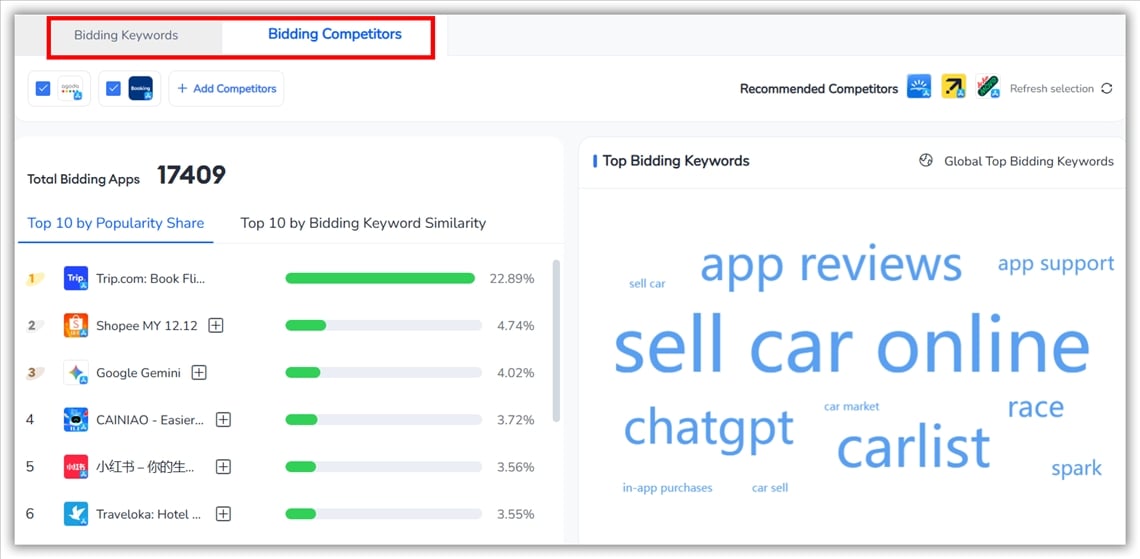Click the 'sell car online' keyword in word cloud
Viewport: 1140px width, 559px height.
[851, 346]
